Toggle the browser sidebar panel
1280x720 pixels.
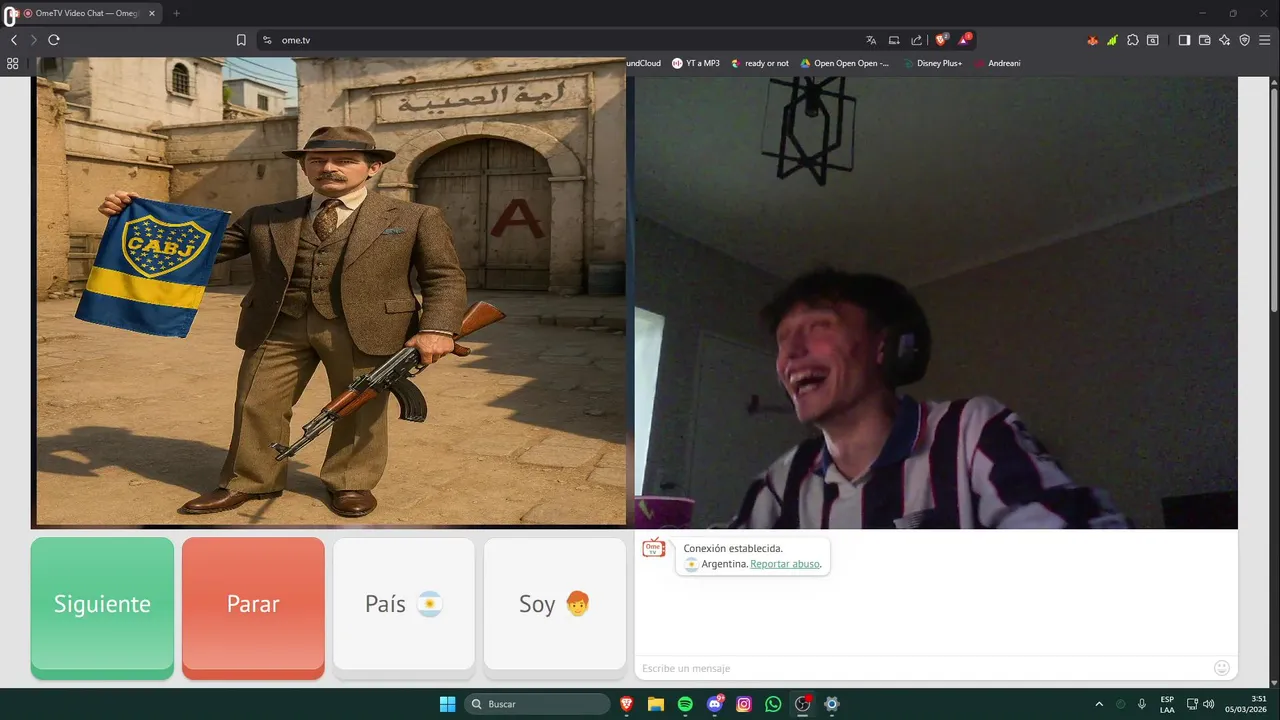point(1184,40)
